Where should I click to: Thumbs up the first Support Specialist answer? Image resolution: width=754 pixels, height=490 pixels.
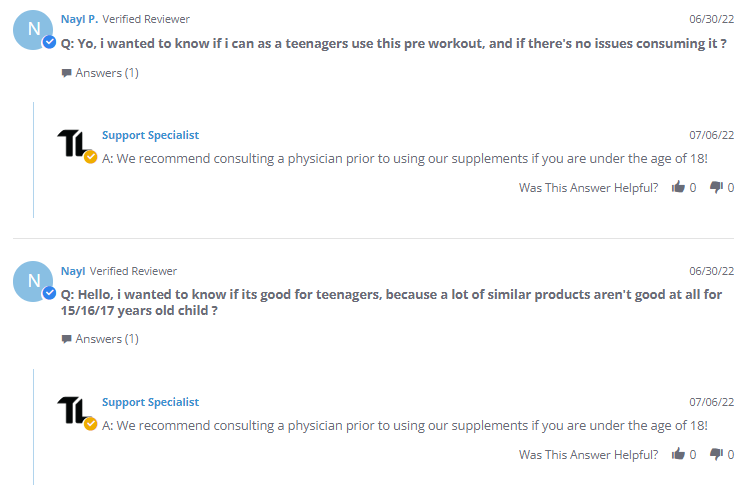[679, 188]
